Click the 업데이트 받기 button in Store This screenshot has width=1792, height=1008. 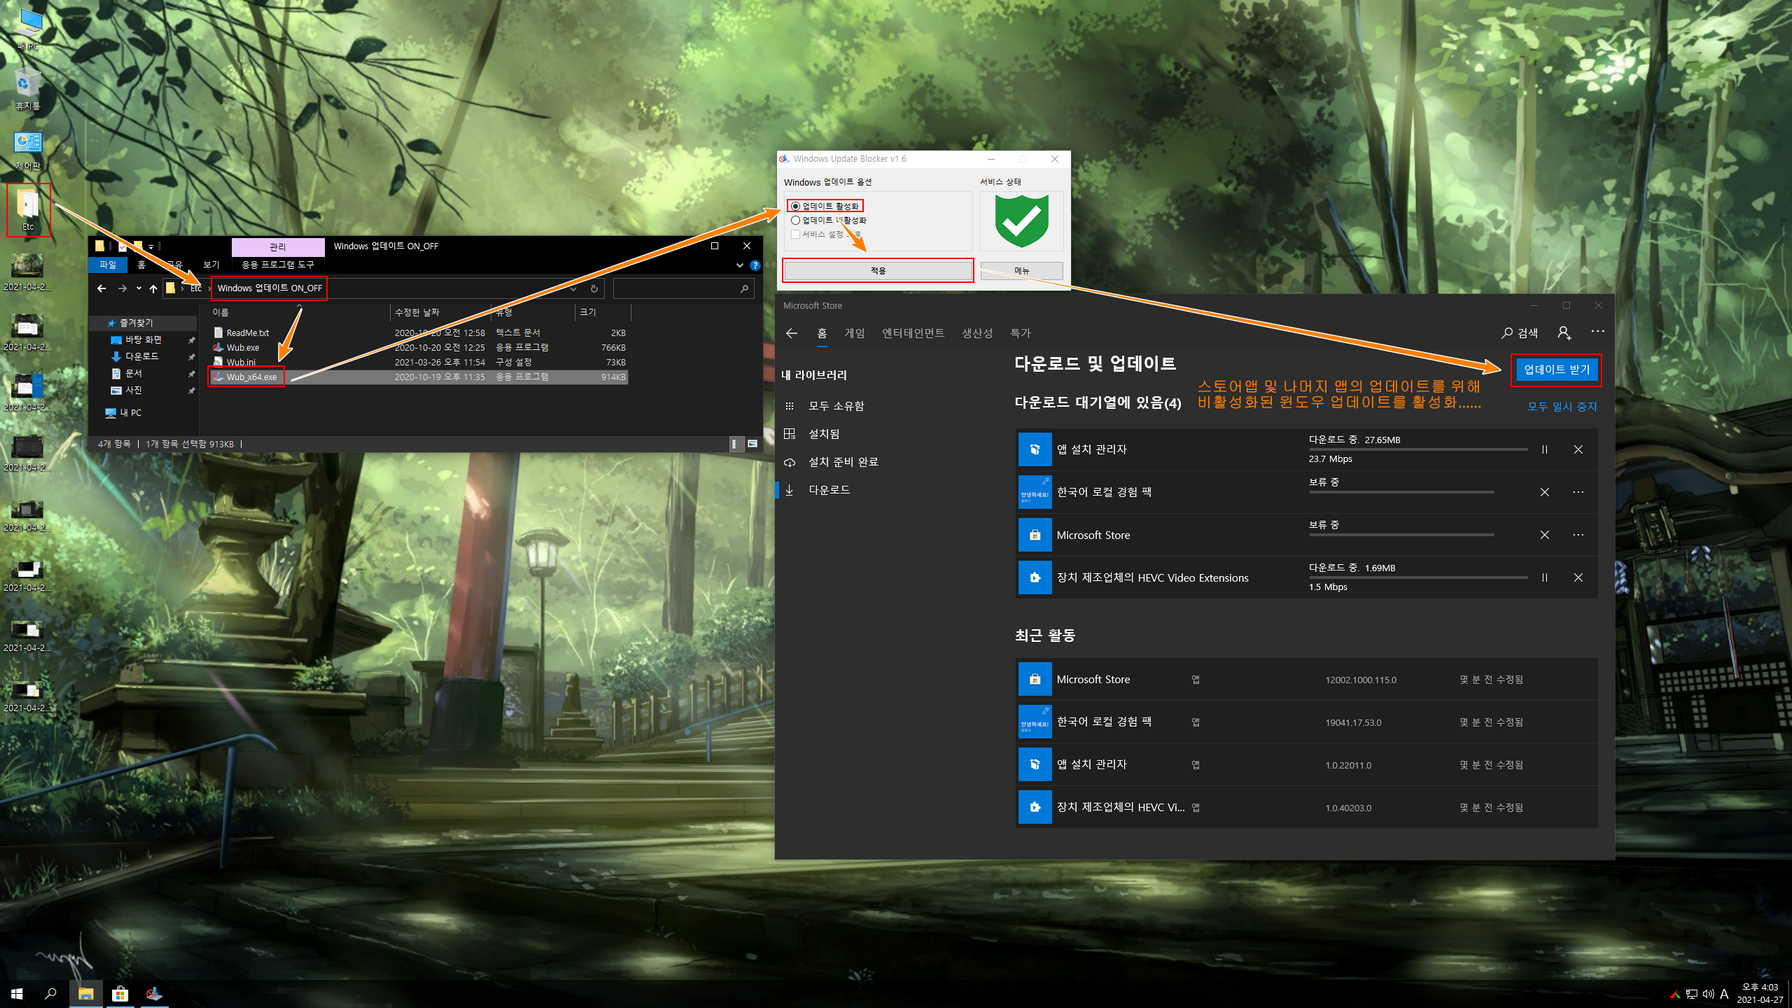(x=1556, y=369)
